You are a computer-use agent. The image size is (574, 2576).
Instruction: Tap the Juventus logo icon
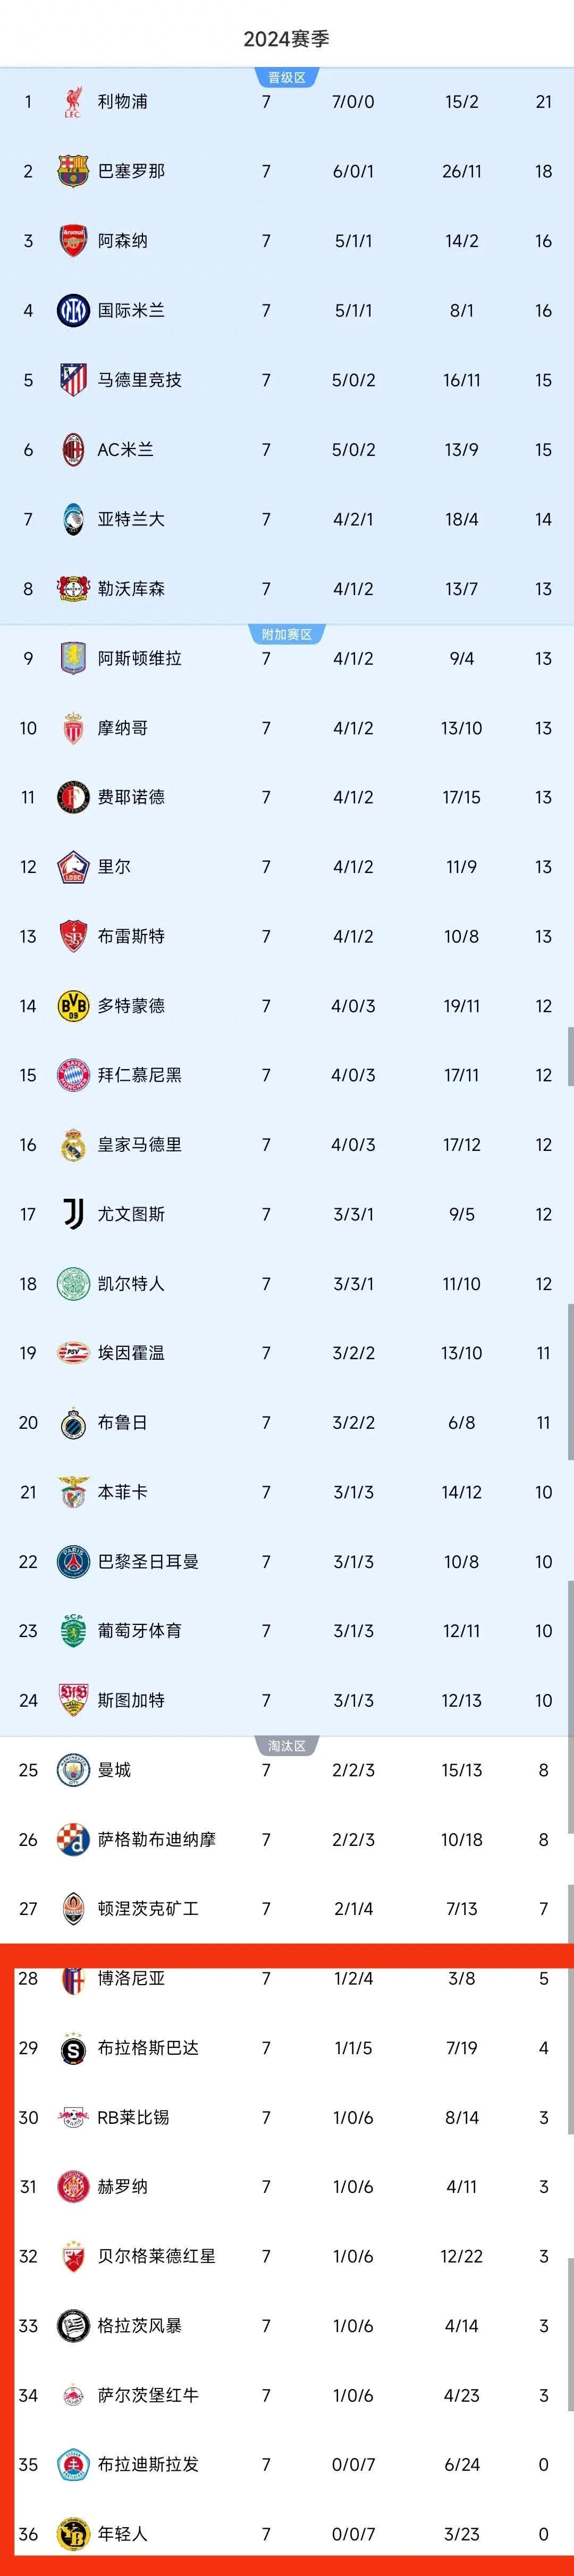[73, 1214]
